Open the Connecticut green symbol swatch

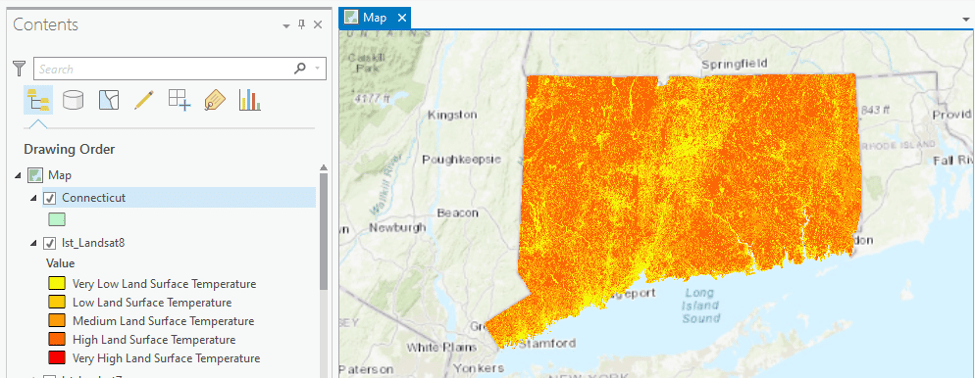click(57, 219)
